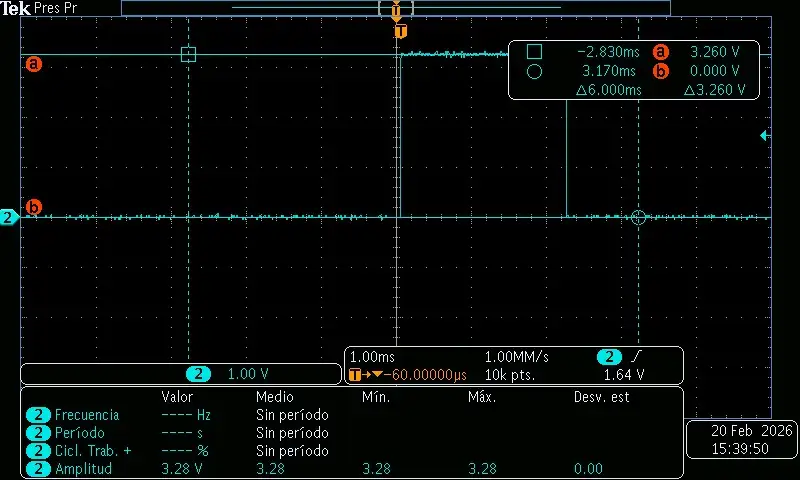Click the Frecuencia measurement row label
The image size is (800, 480).
[x=87, y=415]
